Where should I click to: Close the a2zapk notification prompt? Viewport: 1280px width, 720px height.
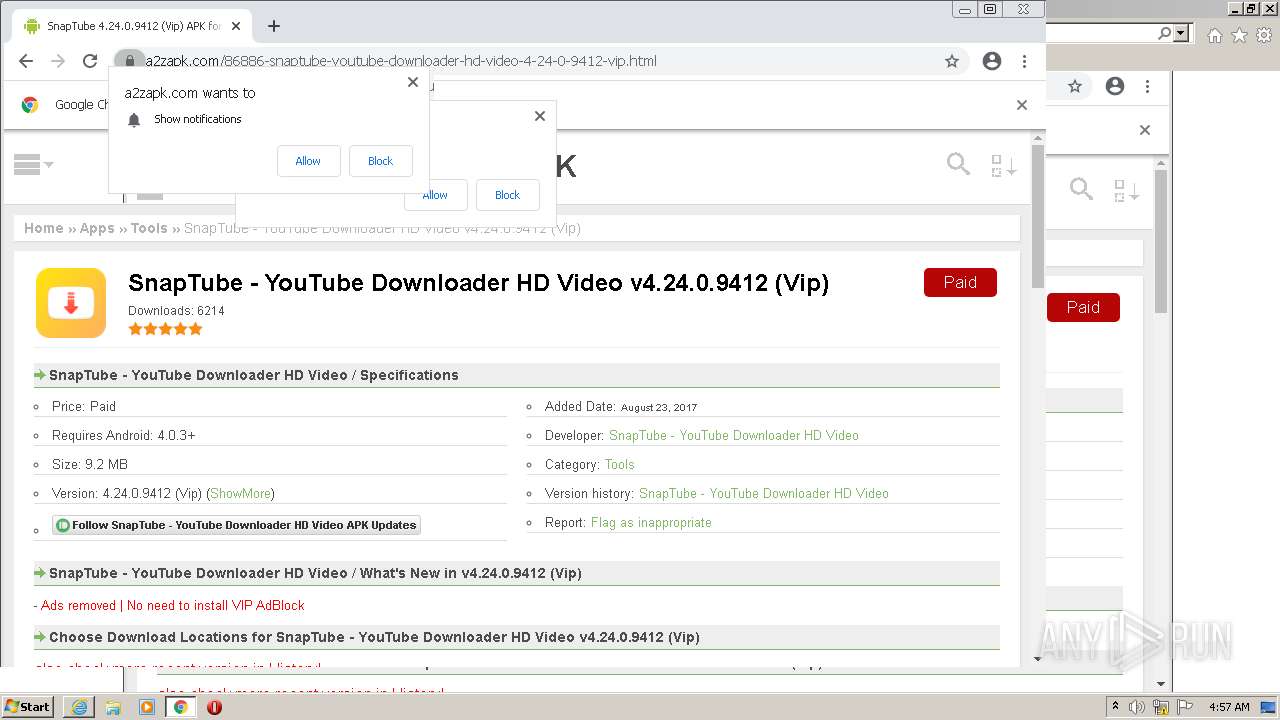coord(413,82)
